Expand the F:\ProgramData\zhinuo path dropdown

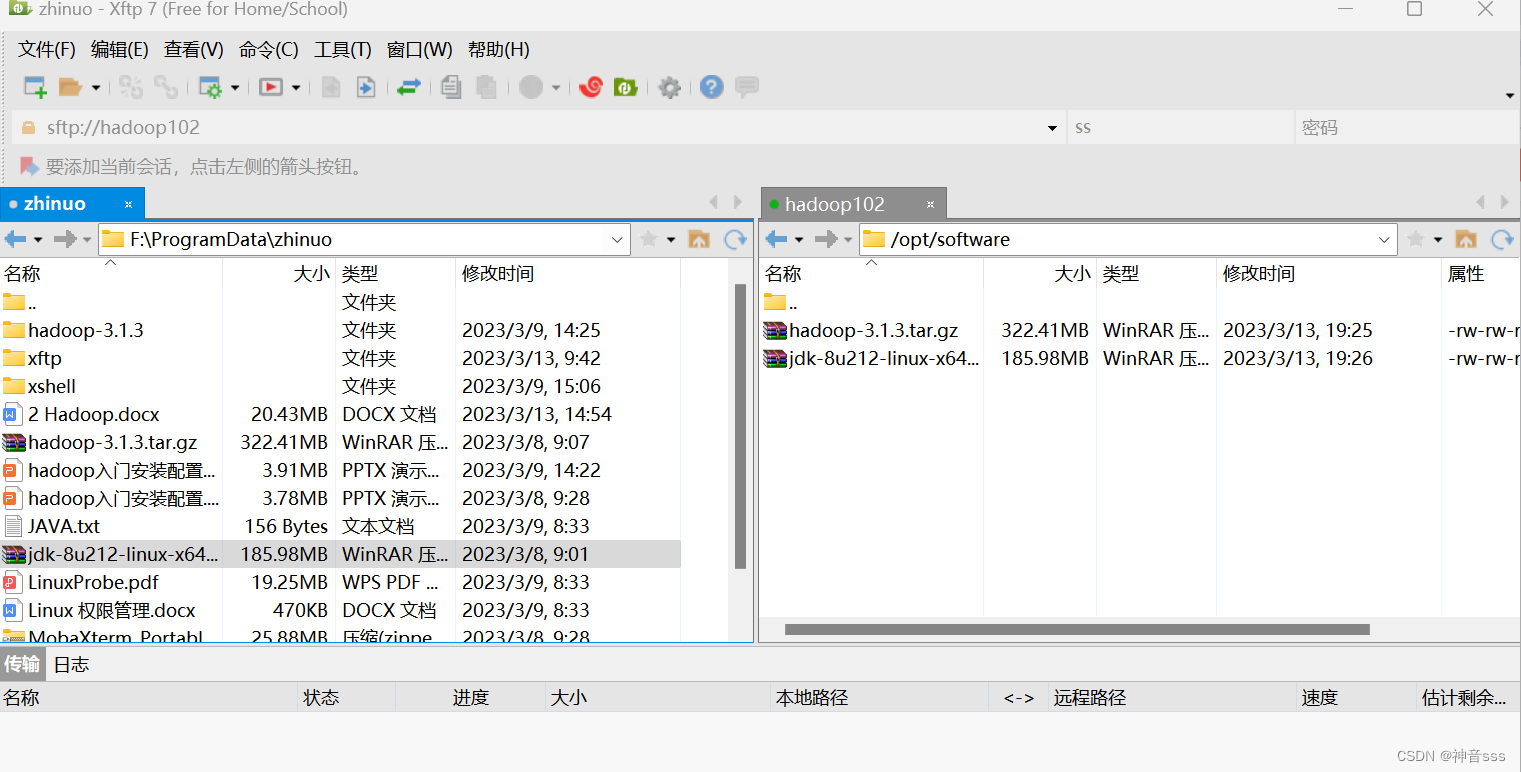[617, 240]
